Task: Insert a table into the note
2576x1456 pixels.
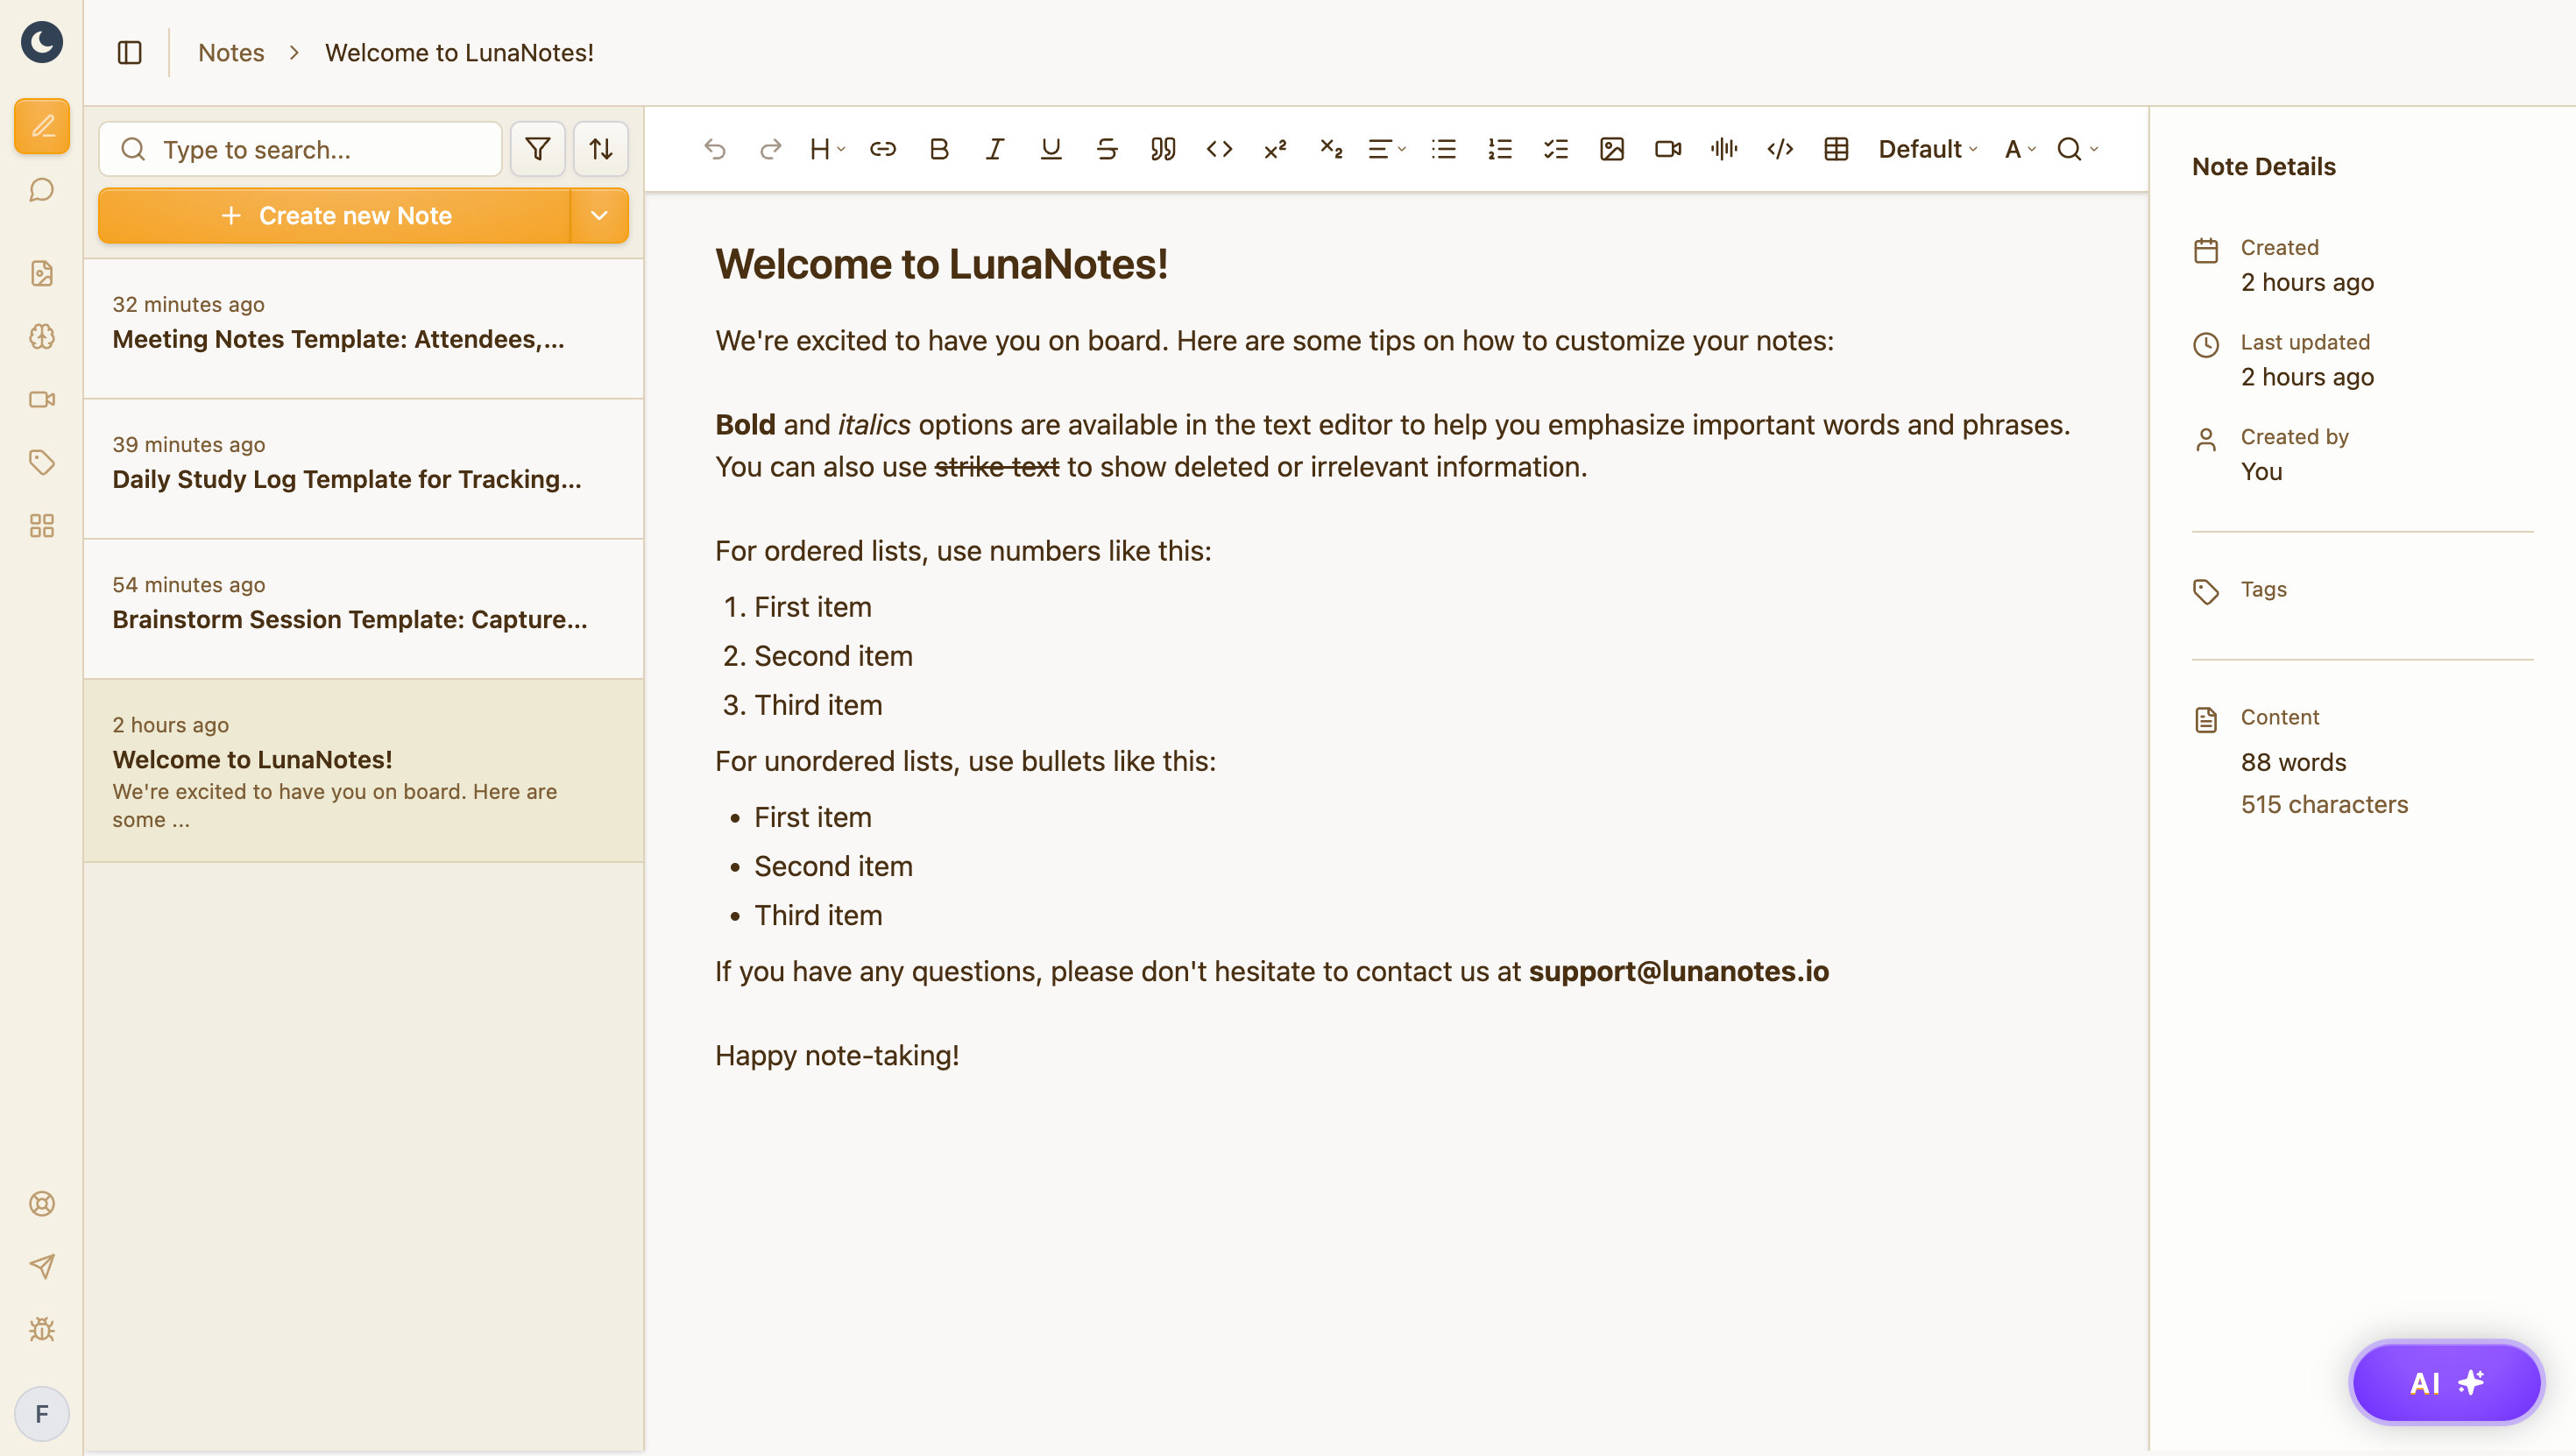Action: tap(1836, 150)
